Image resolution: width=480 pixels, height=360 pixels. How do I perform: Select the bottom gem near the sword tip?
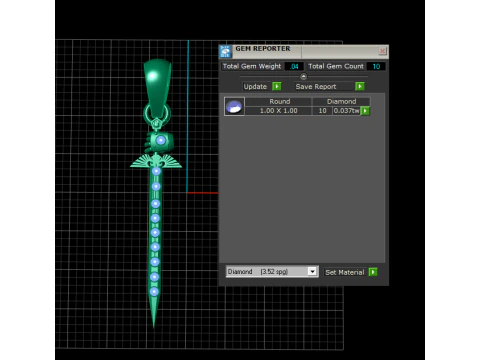(154, 292)
